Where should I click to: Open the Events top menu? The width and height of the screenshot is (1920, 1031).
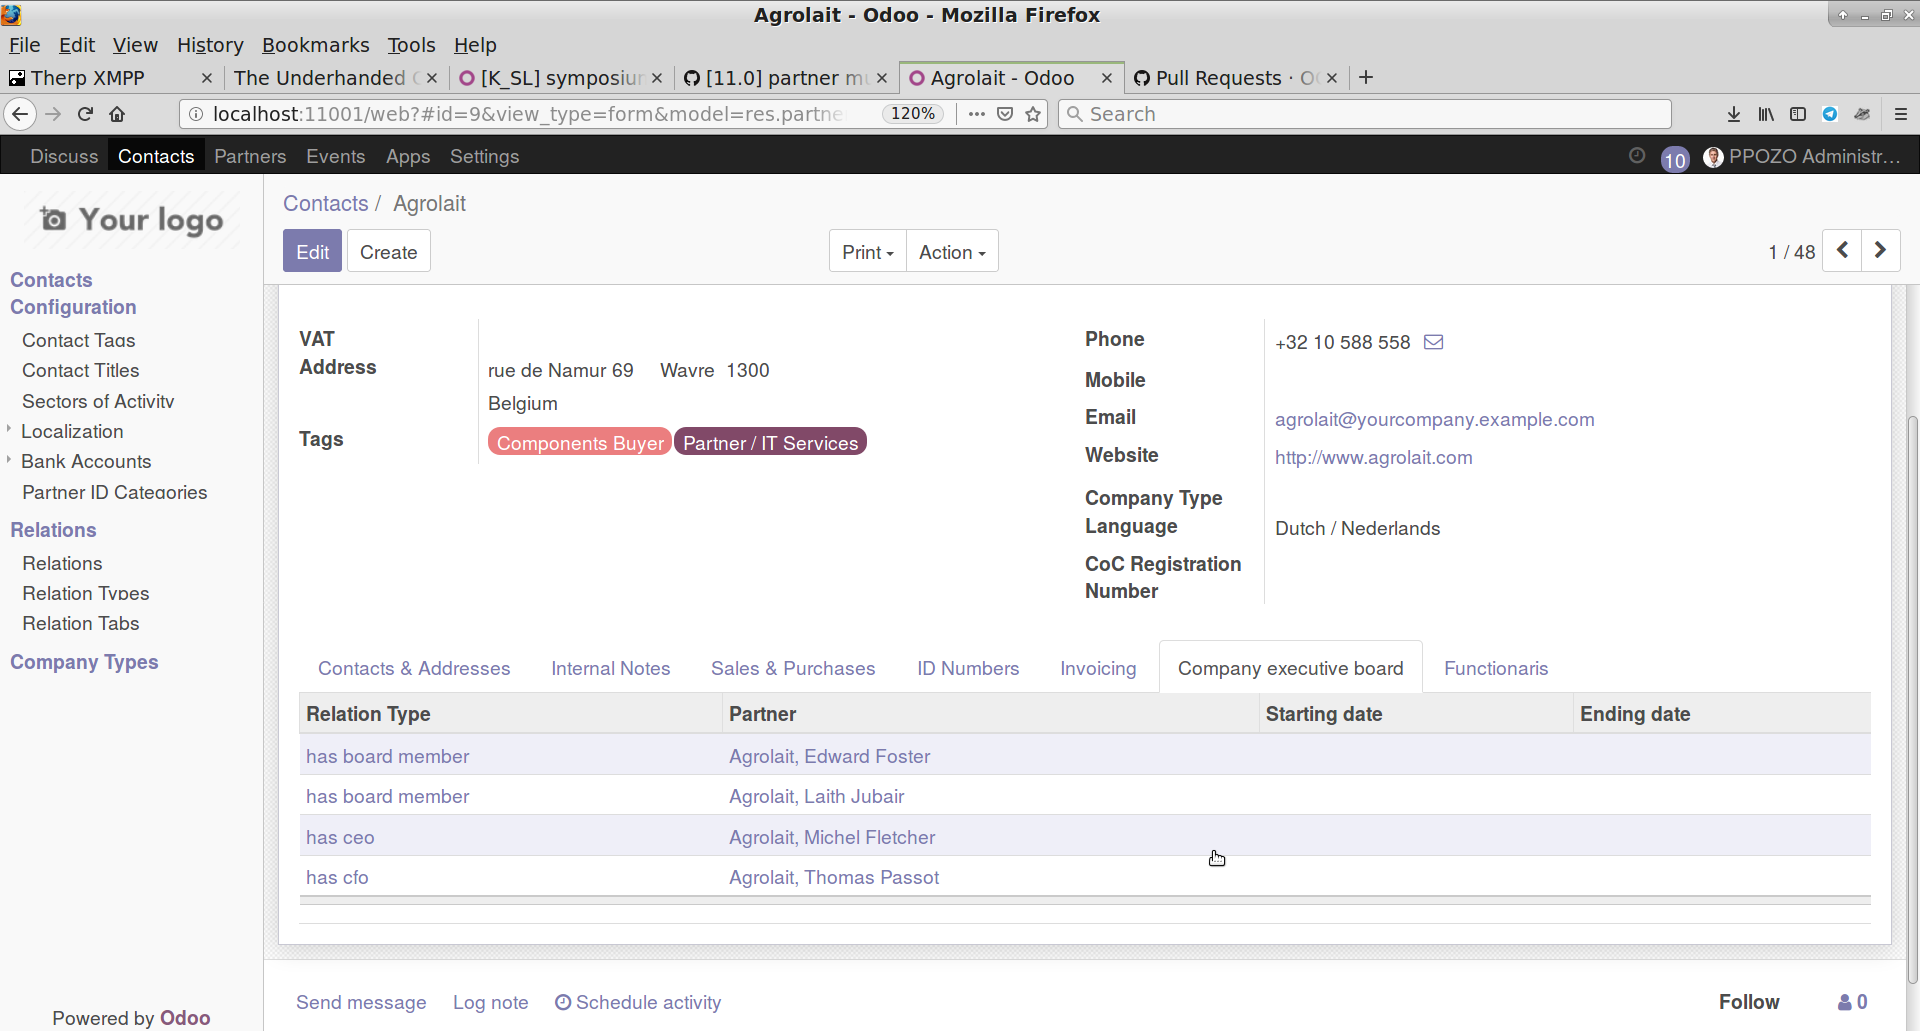[x=335, y=156]
